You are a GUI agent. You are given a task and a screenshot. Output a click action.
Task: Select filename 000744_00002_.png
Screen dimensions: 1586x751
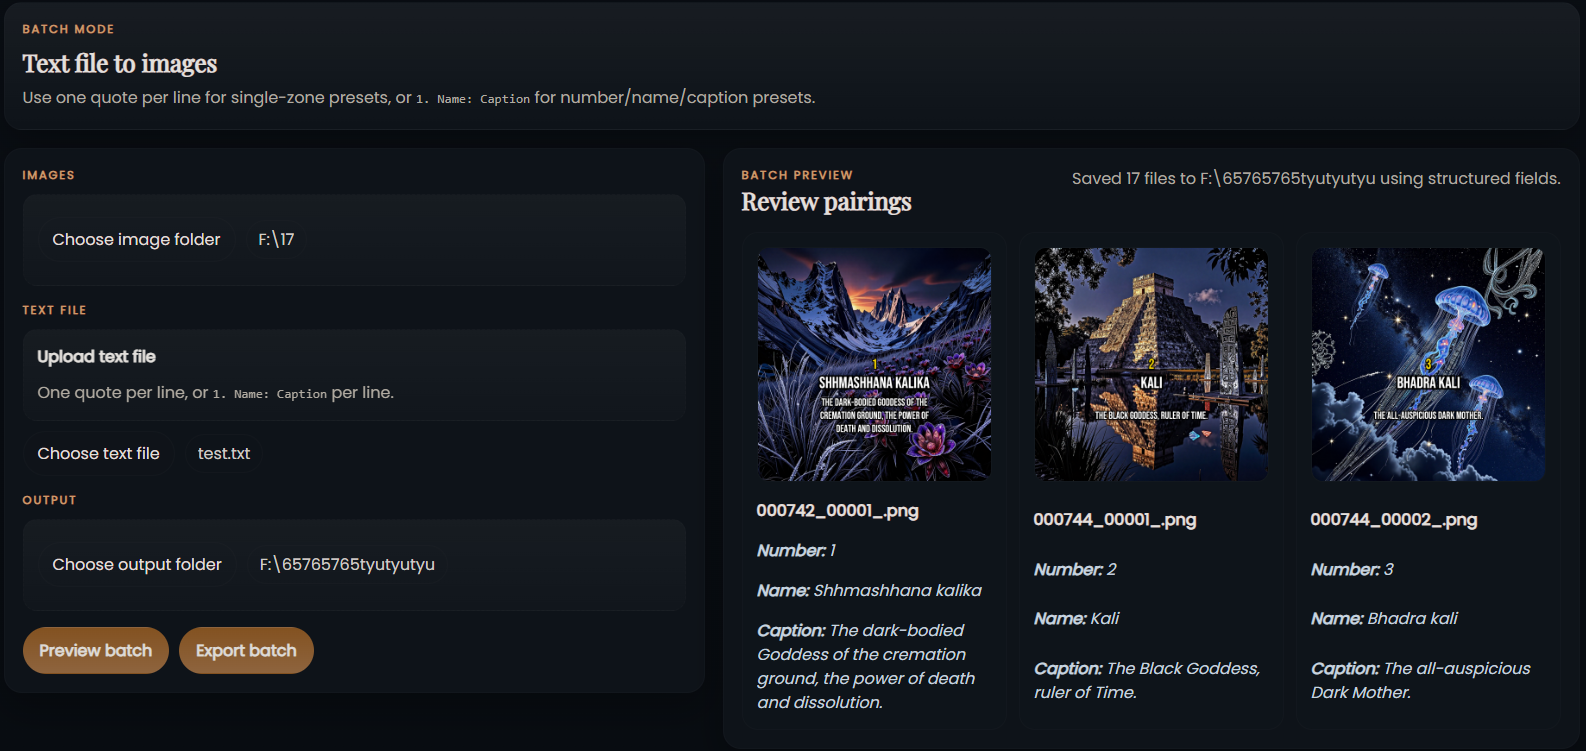point(1393,520)
